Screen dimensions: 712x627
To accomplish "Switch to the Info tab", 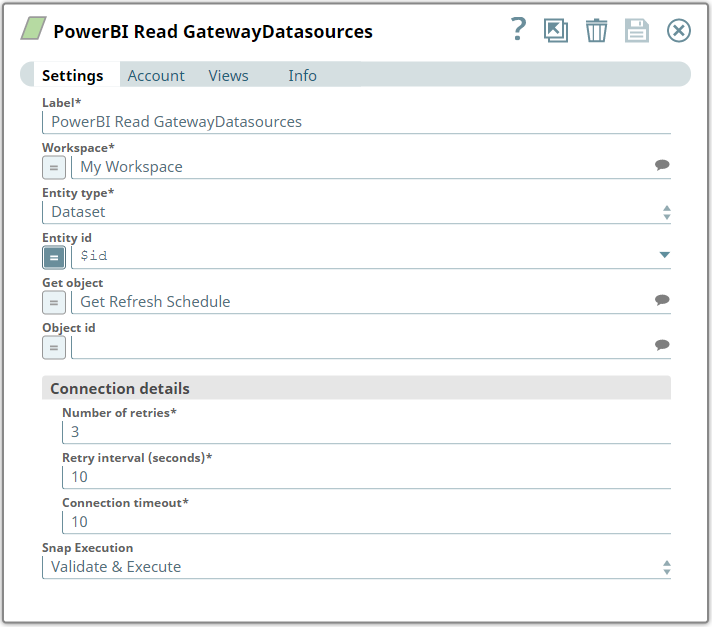I will point(302,75).
